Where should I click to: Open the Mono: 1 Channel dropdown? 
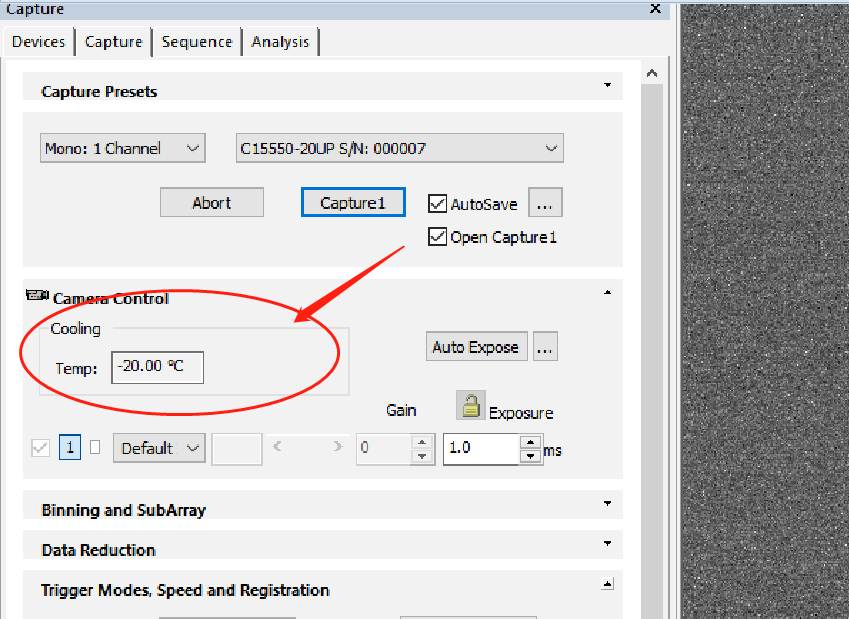click(x=123, y=148)
